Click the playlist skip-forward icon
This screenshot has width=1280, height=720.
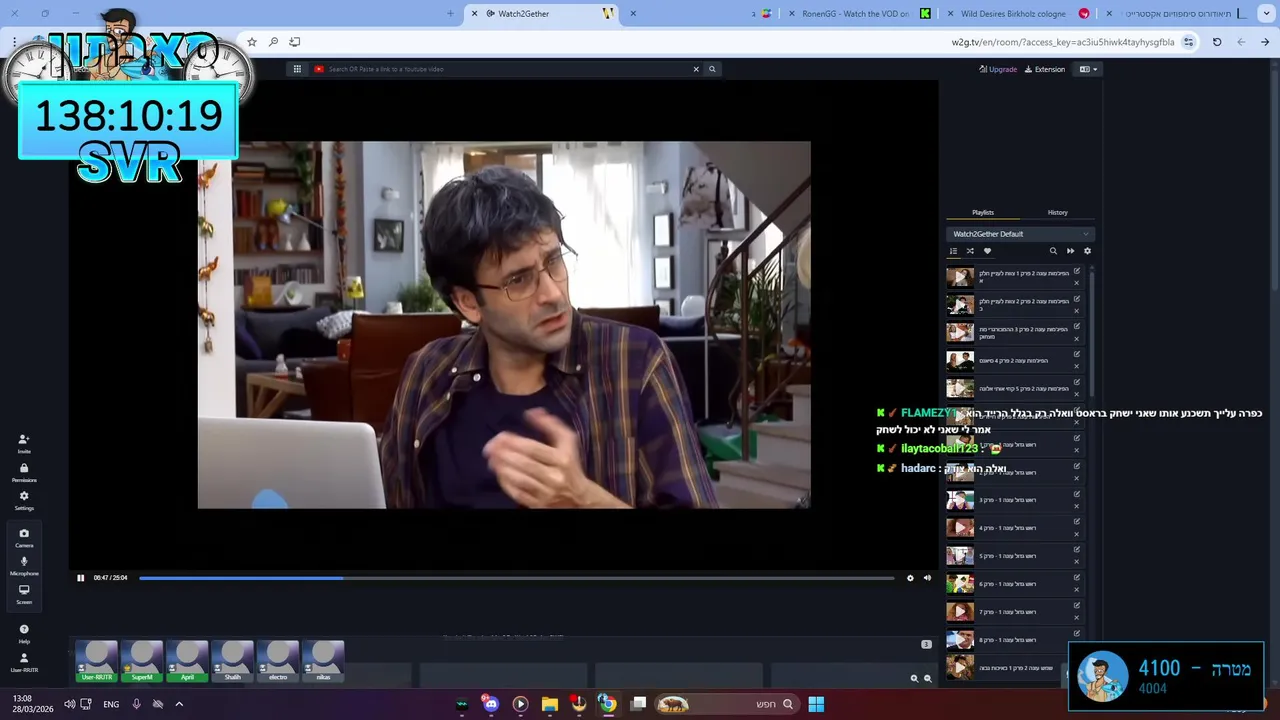point(1070,251)
